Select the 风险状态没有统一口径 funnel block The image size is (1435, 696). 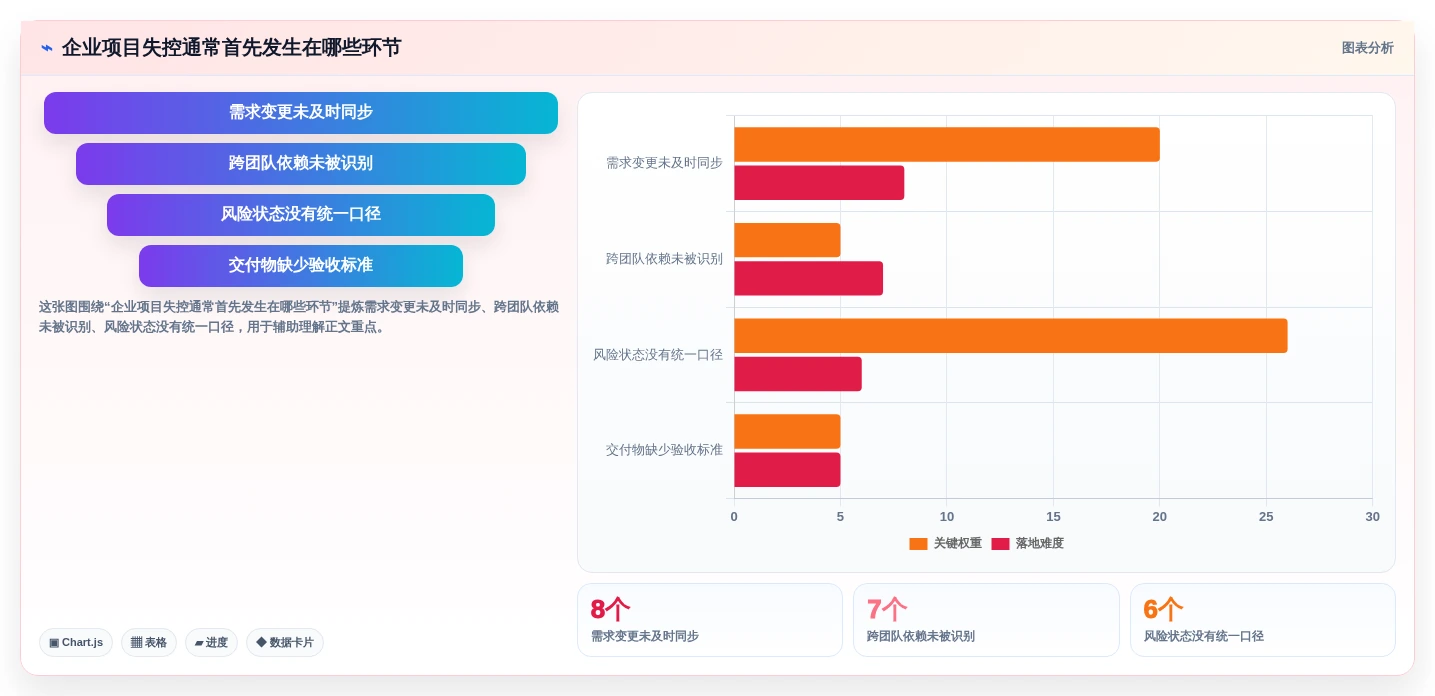pos(301,215)
